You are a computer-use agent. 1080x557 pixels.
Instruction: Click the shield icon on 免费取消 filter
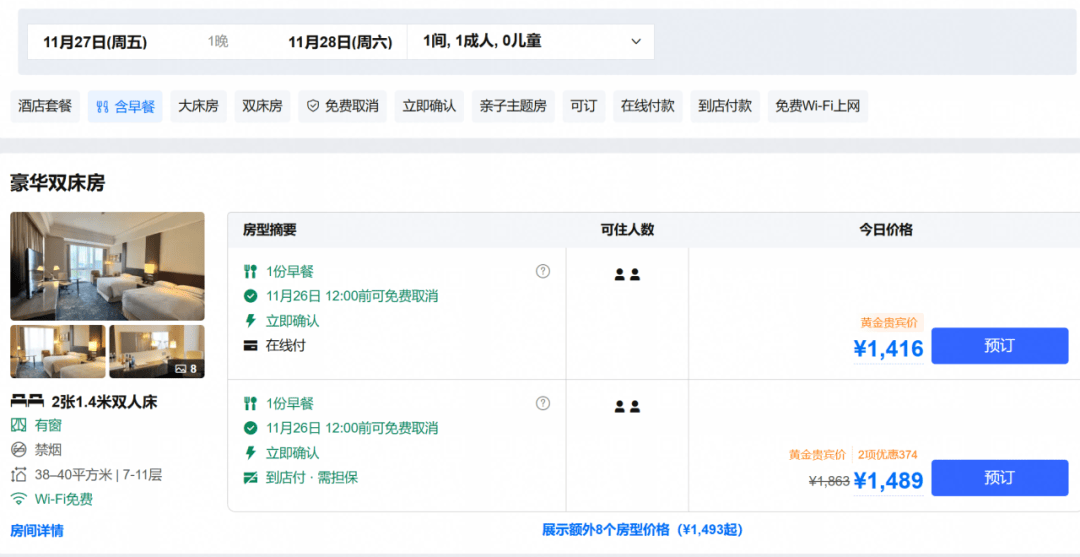(x=313, y=107)
